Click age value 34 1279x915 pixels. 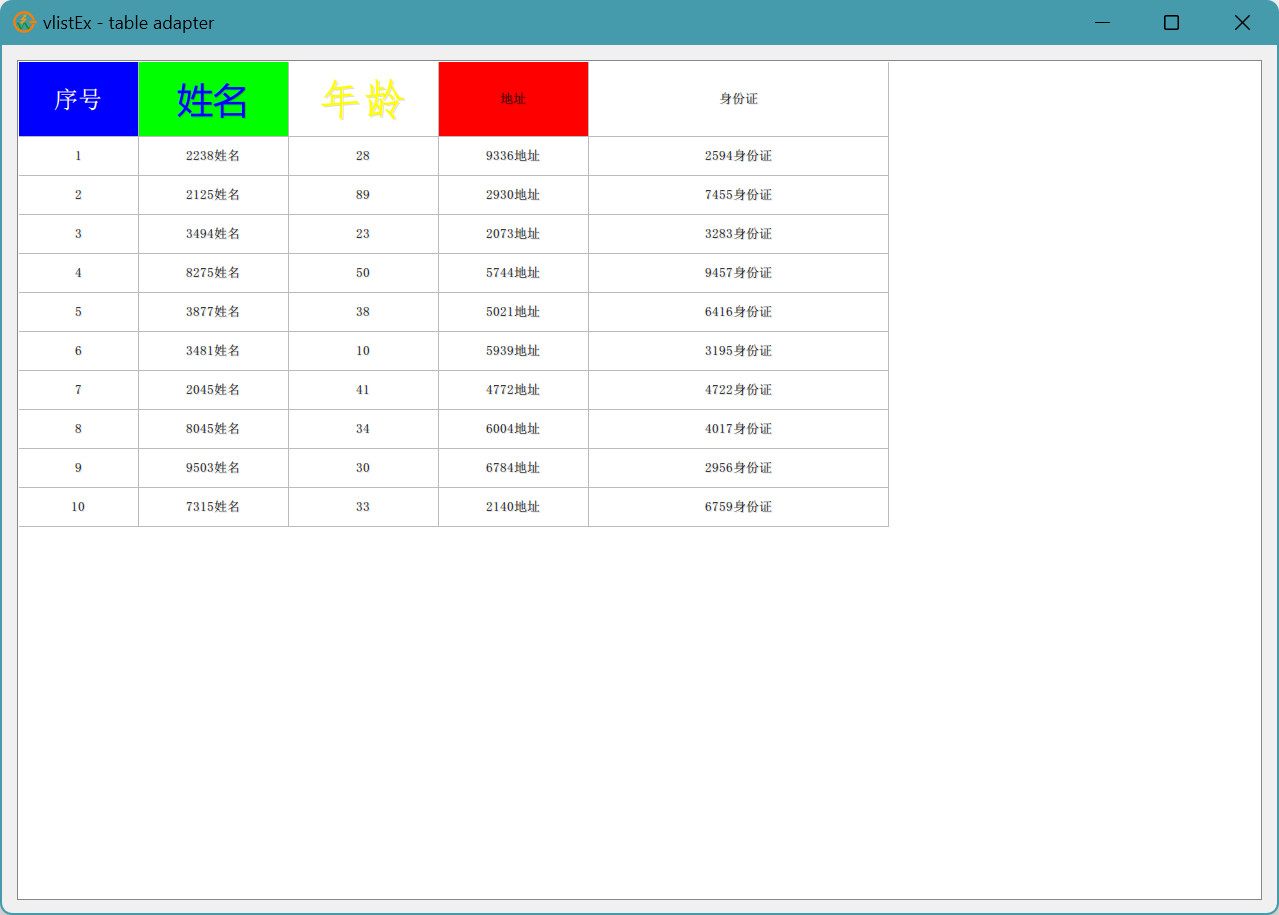pyautogui.click(x=363, y=429)
